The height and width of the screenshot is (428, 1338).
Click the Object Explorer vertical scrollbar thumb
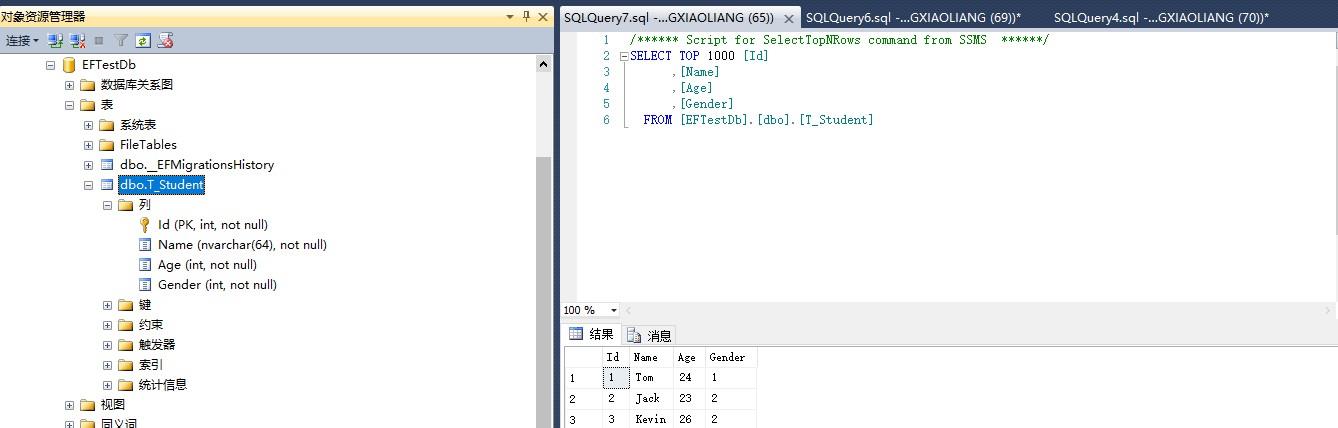click(x=544, y=290)
